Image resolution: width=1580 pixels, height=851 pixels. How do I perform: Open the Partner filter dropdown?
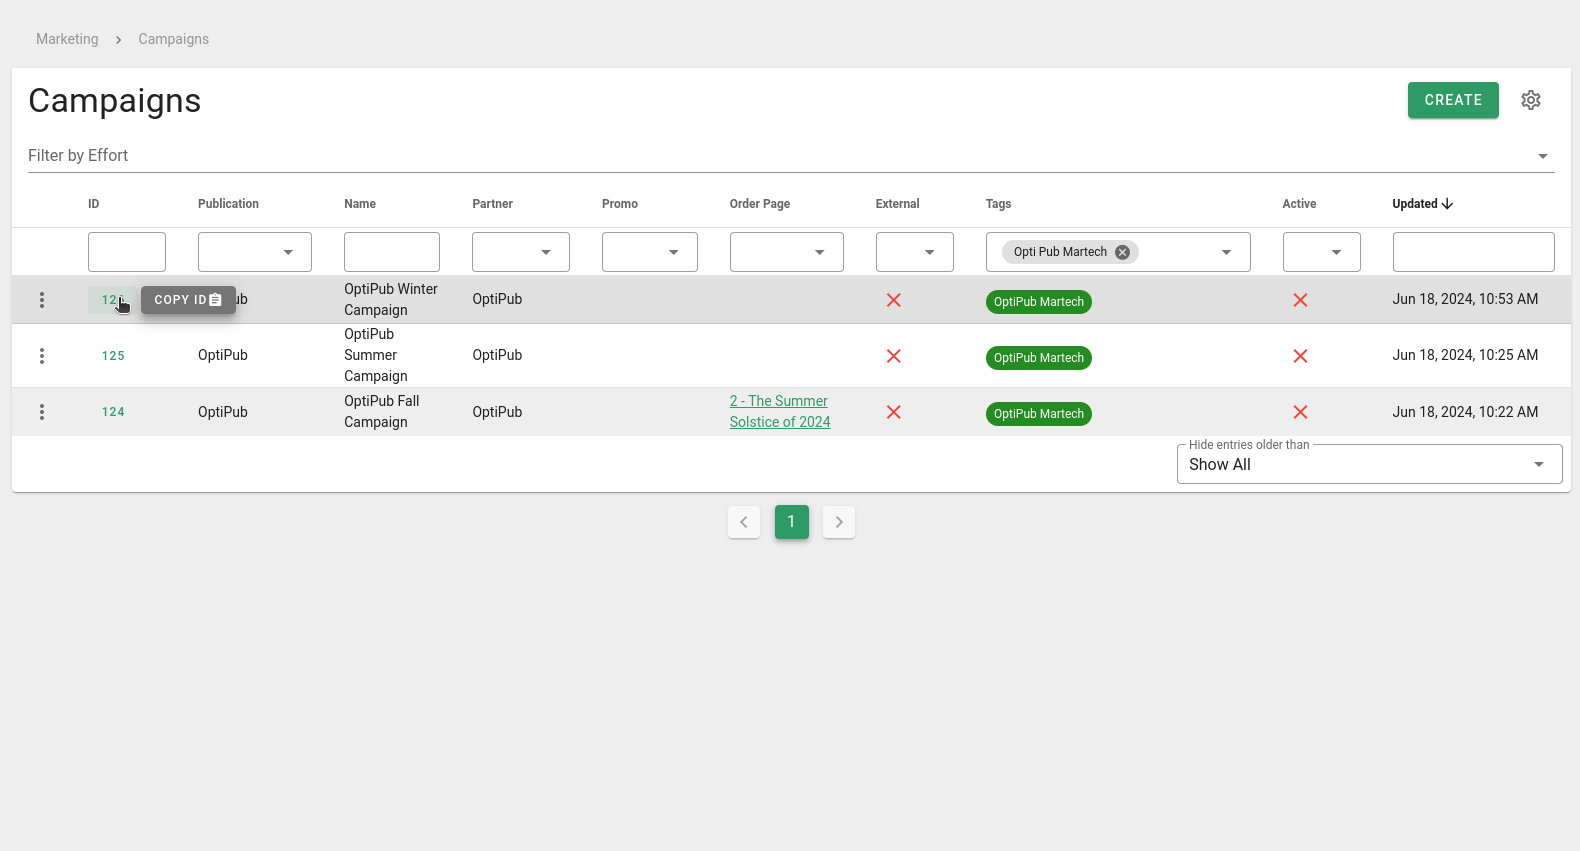(x=521, y=252)
